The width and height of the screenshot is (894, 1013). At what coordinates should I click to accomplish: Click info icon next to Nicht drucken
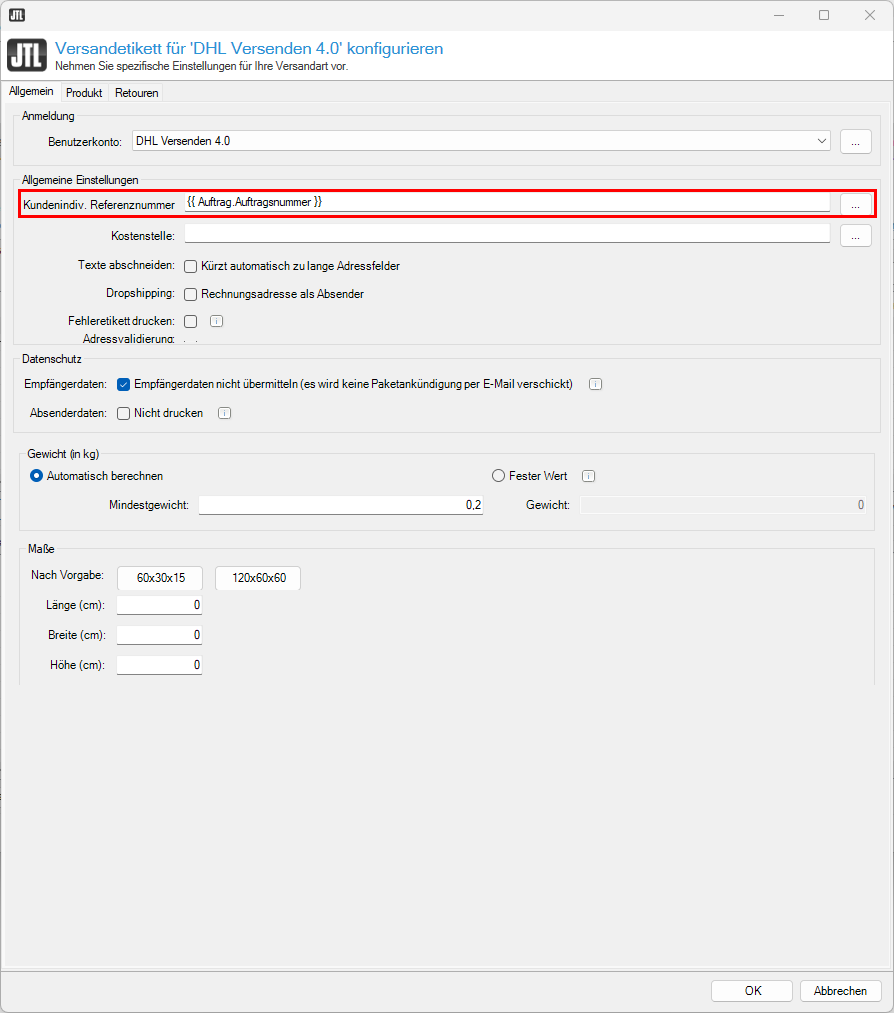coord(224,413)
